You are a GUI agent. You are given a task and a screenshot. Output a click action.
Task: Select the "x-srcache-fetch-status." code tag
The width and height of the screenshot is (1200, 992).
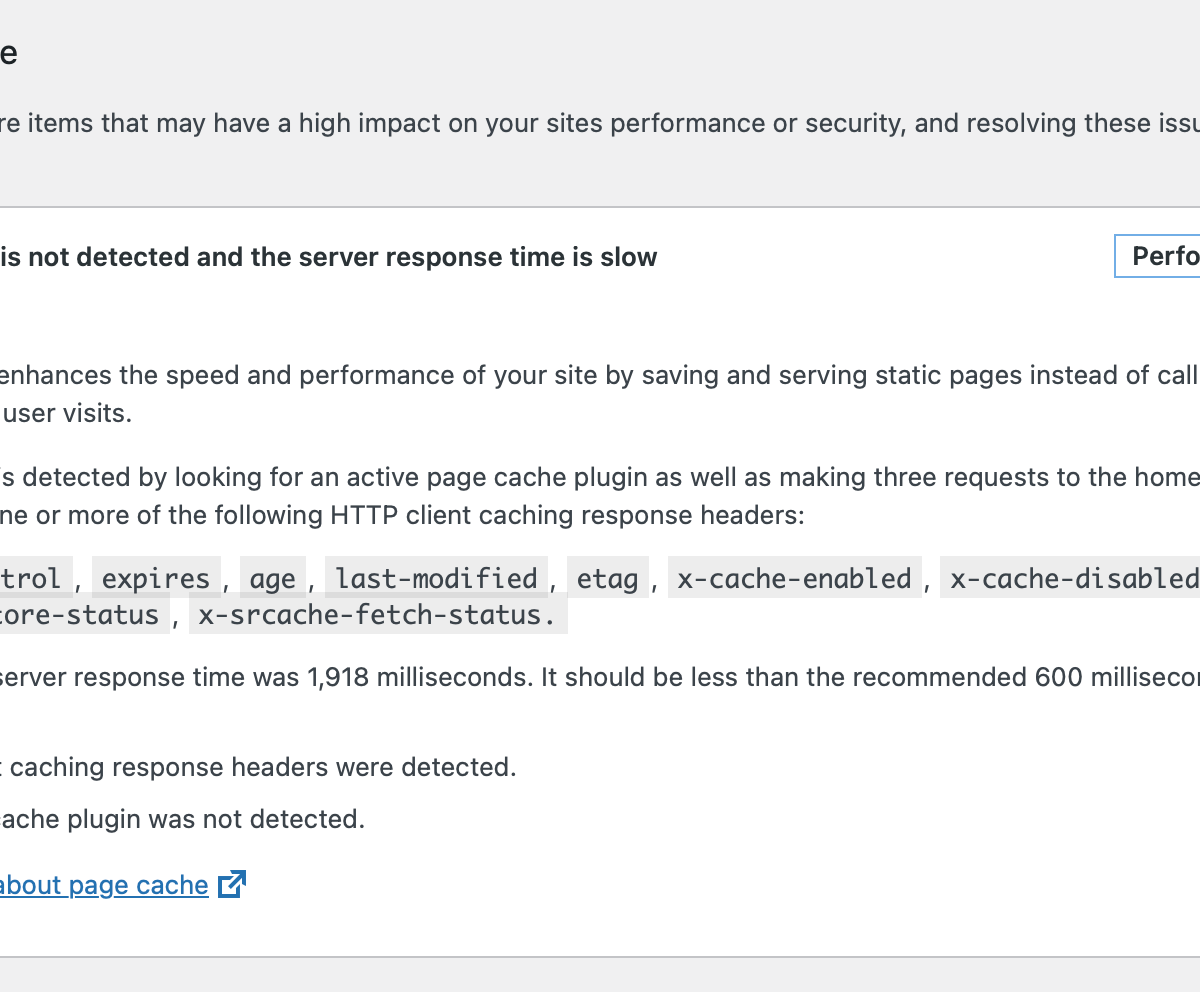point(378,615)
